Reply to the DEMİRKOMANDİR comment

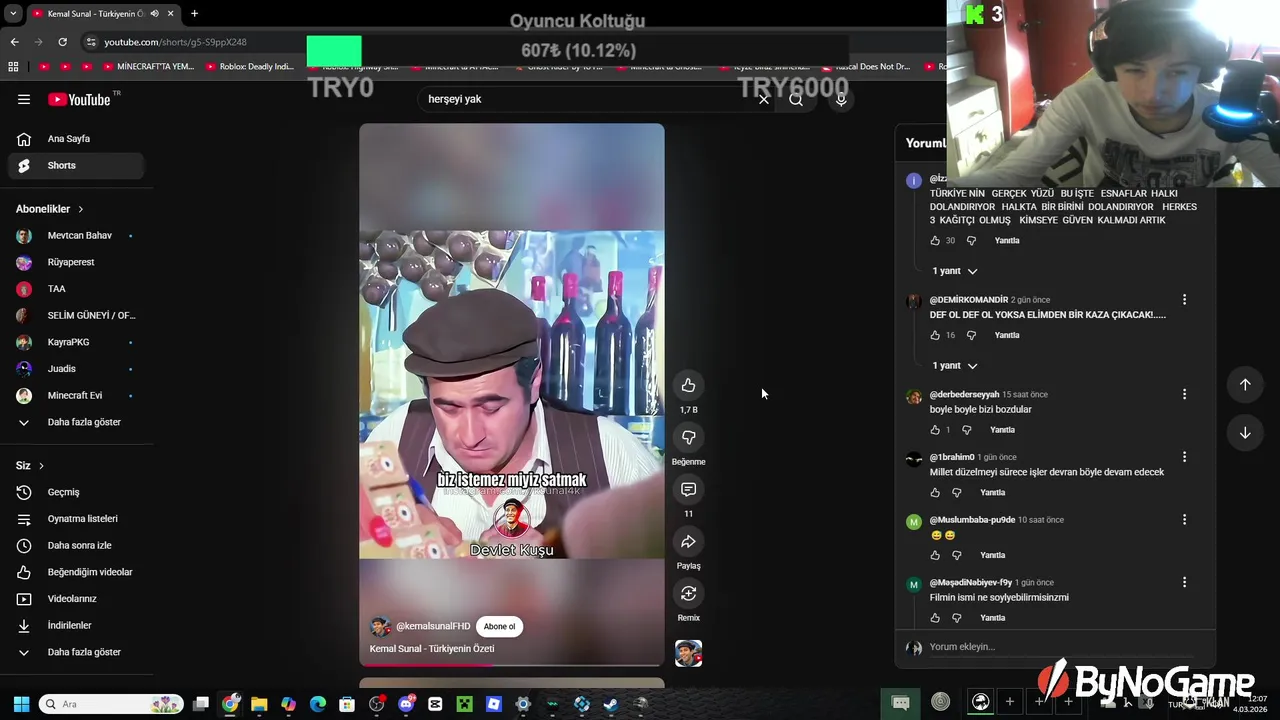click(1007, 336)
